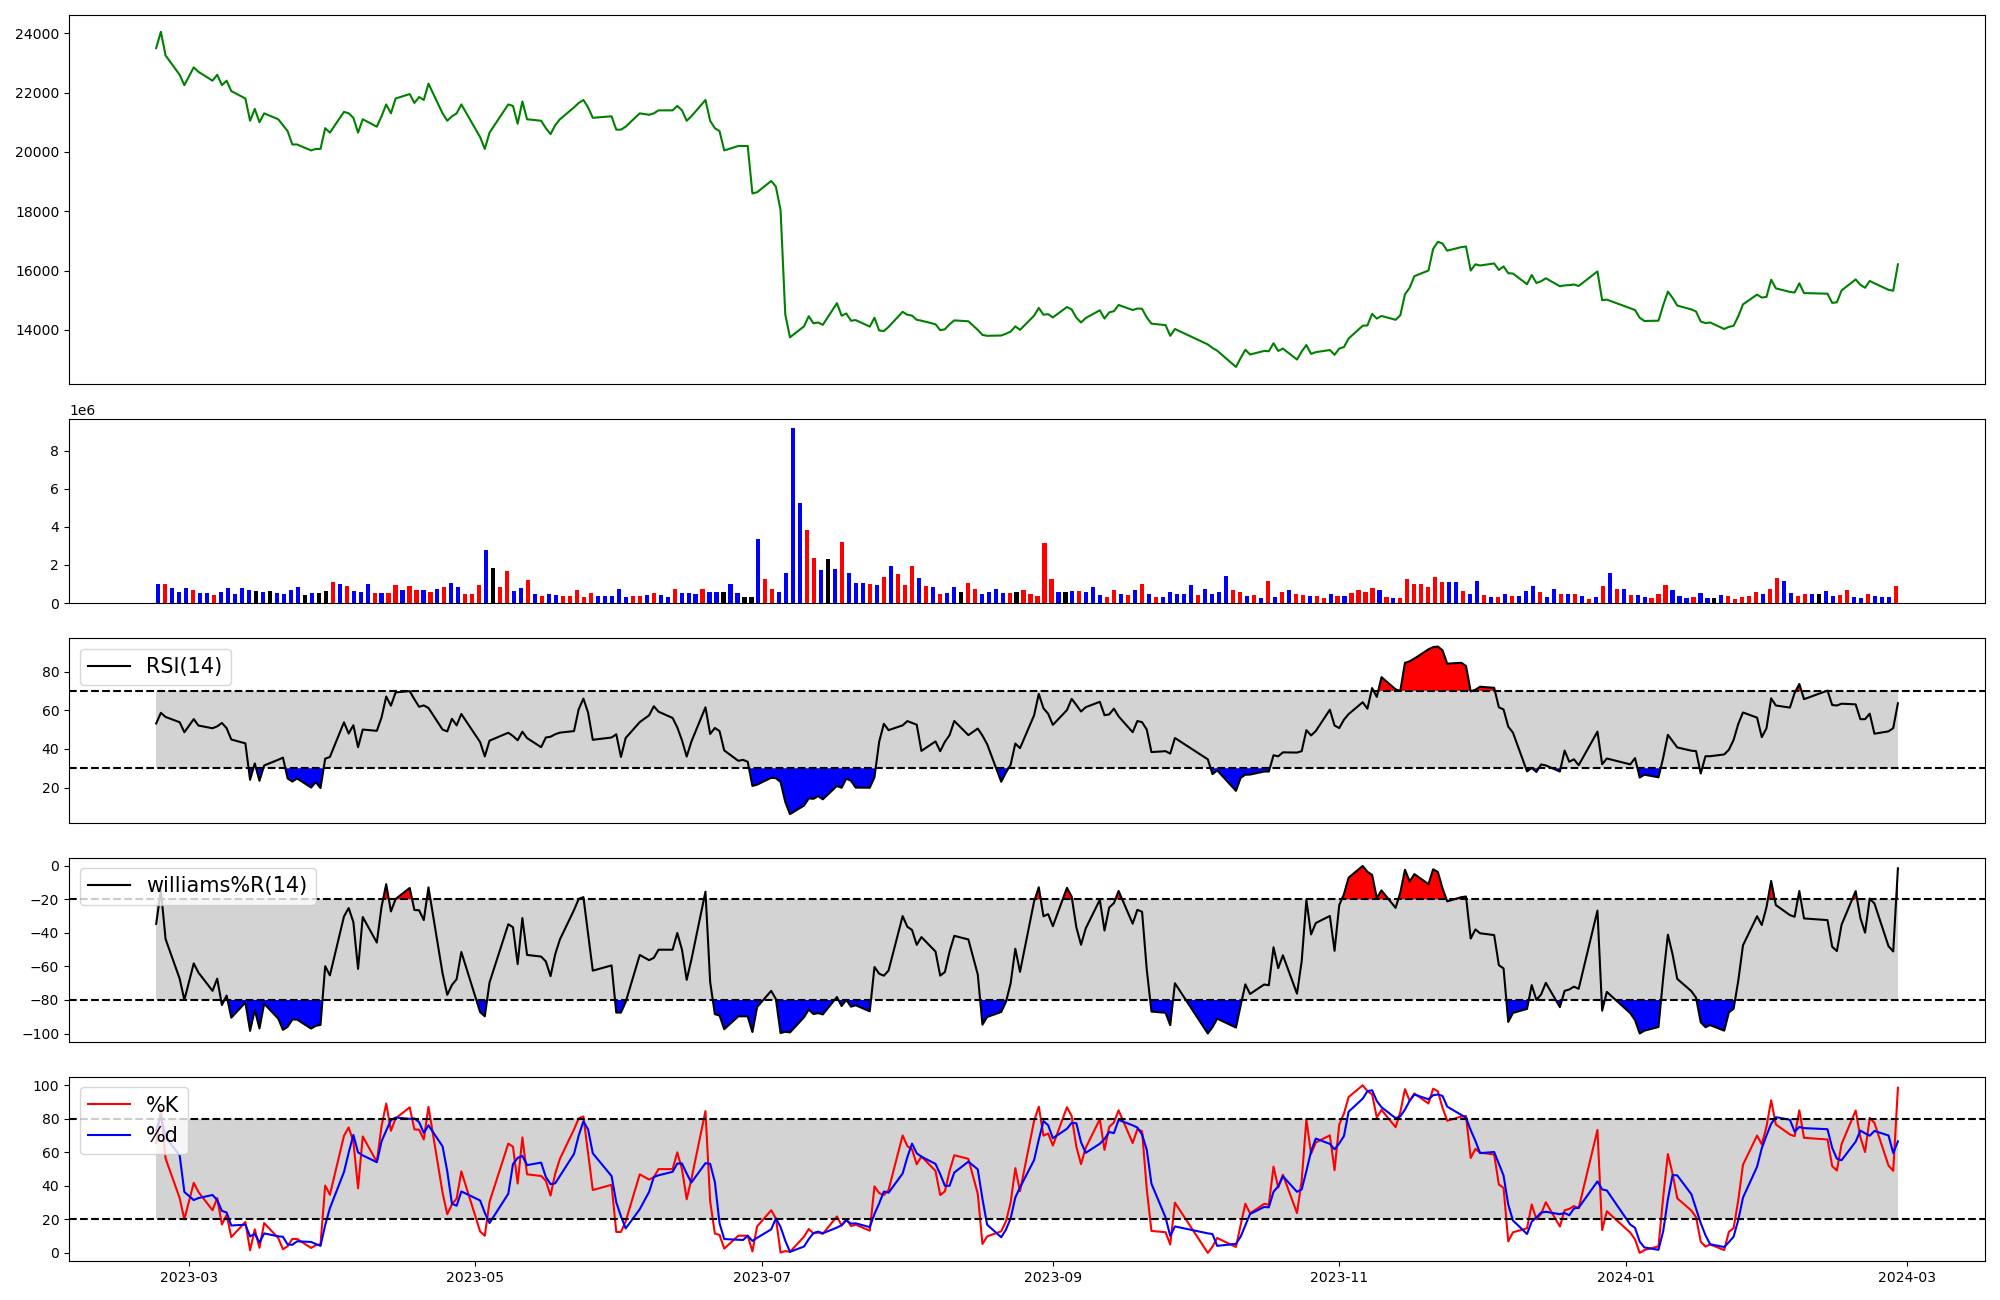This screenshot has width=2000, height=1300.
Task: Click the 2023-11 x-axis tick label
Action: (1339, 1277)
